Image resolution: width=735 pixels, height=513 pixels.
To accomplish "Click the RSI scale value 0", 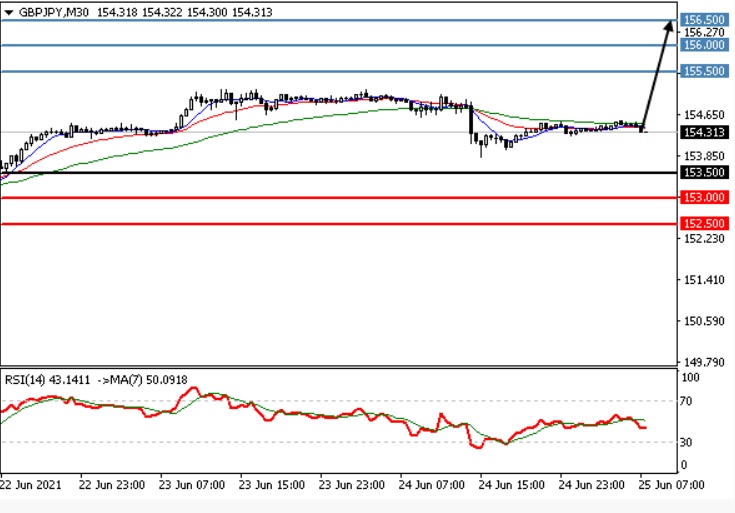I will pyautogui.click(x=683, y=465).
